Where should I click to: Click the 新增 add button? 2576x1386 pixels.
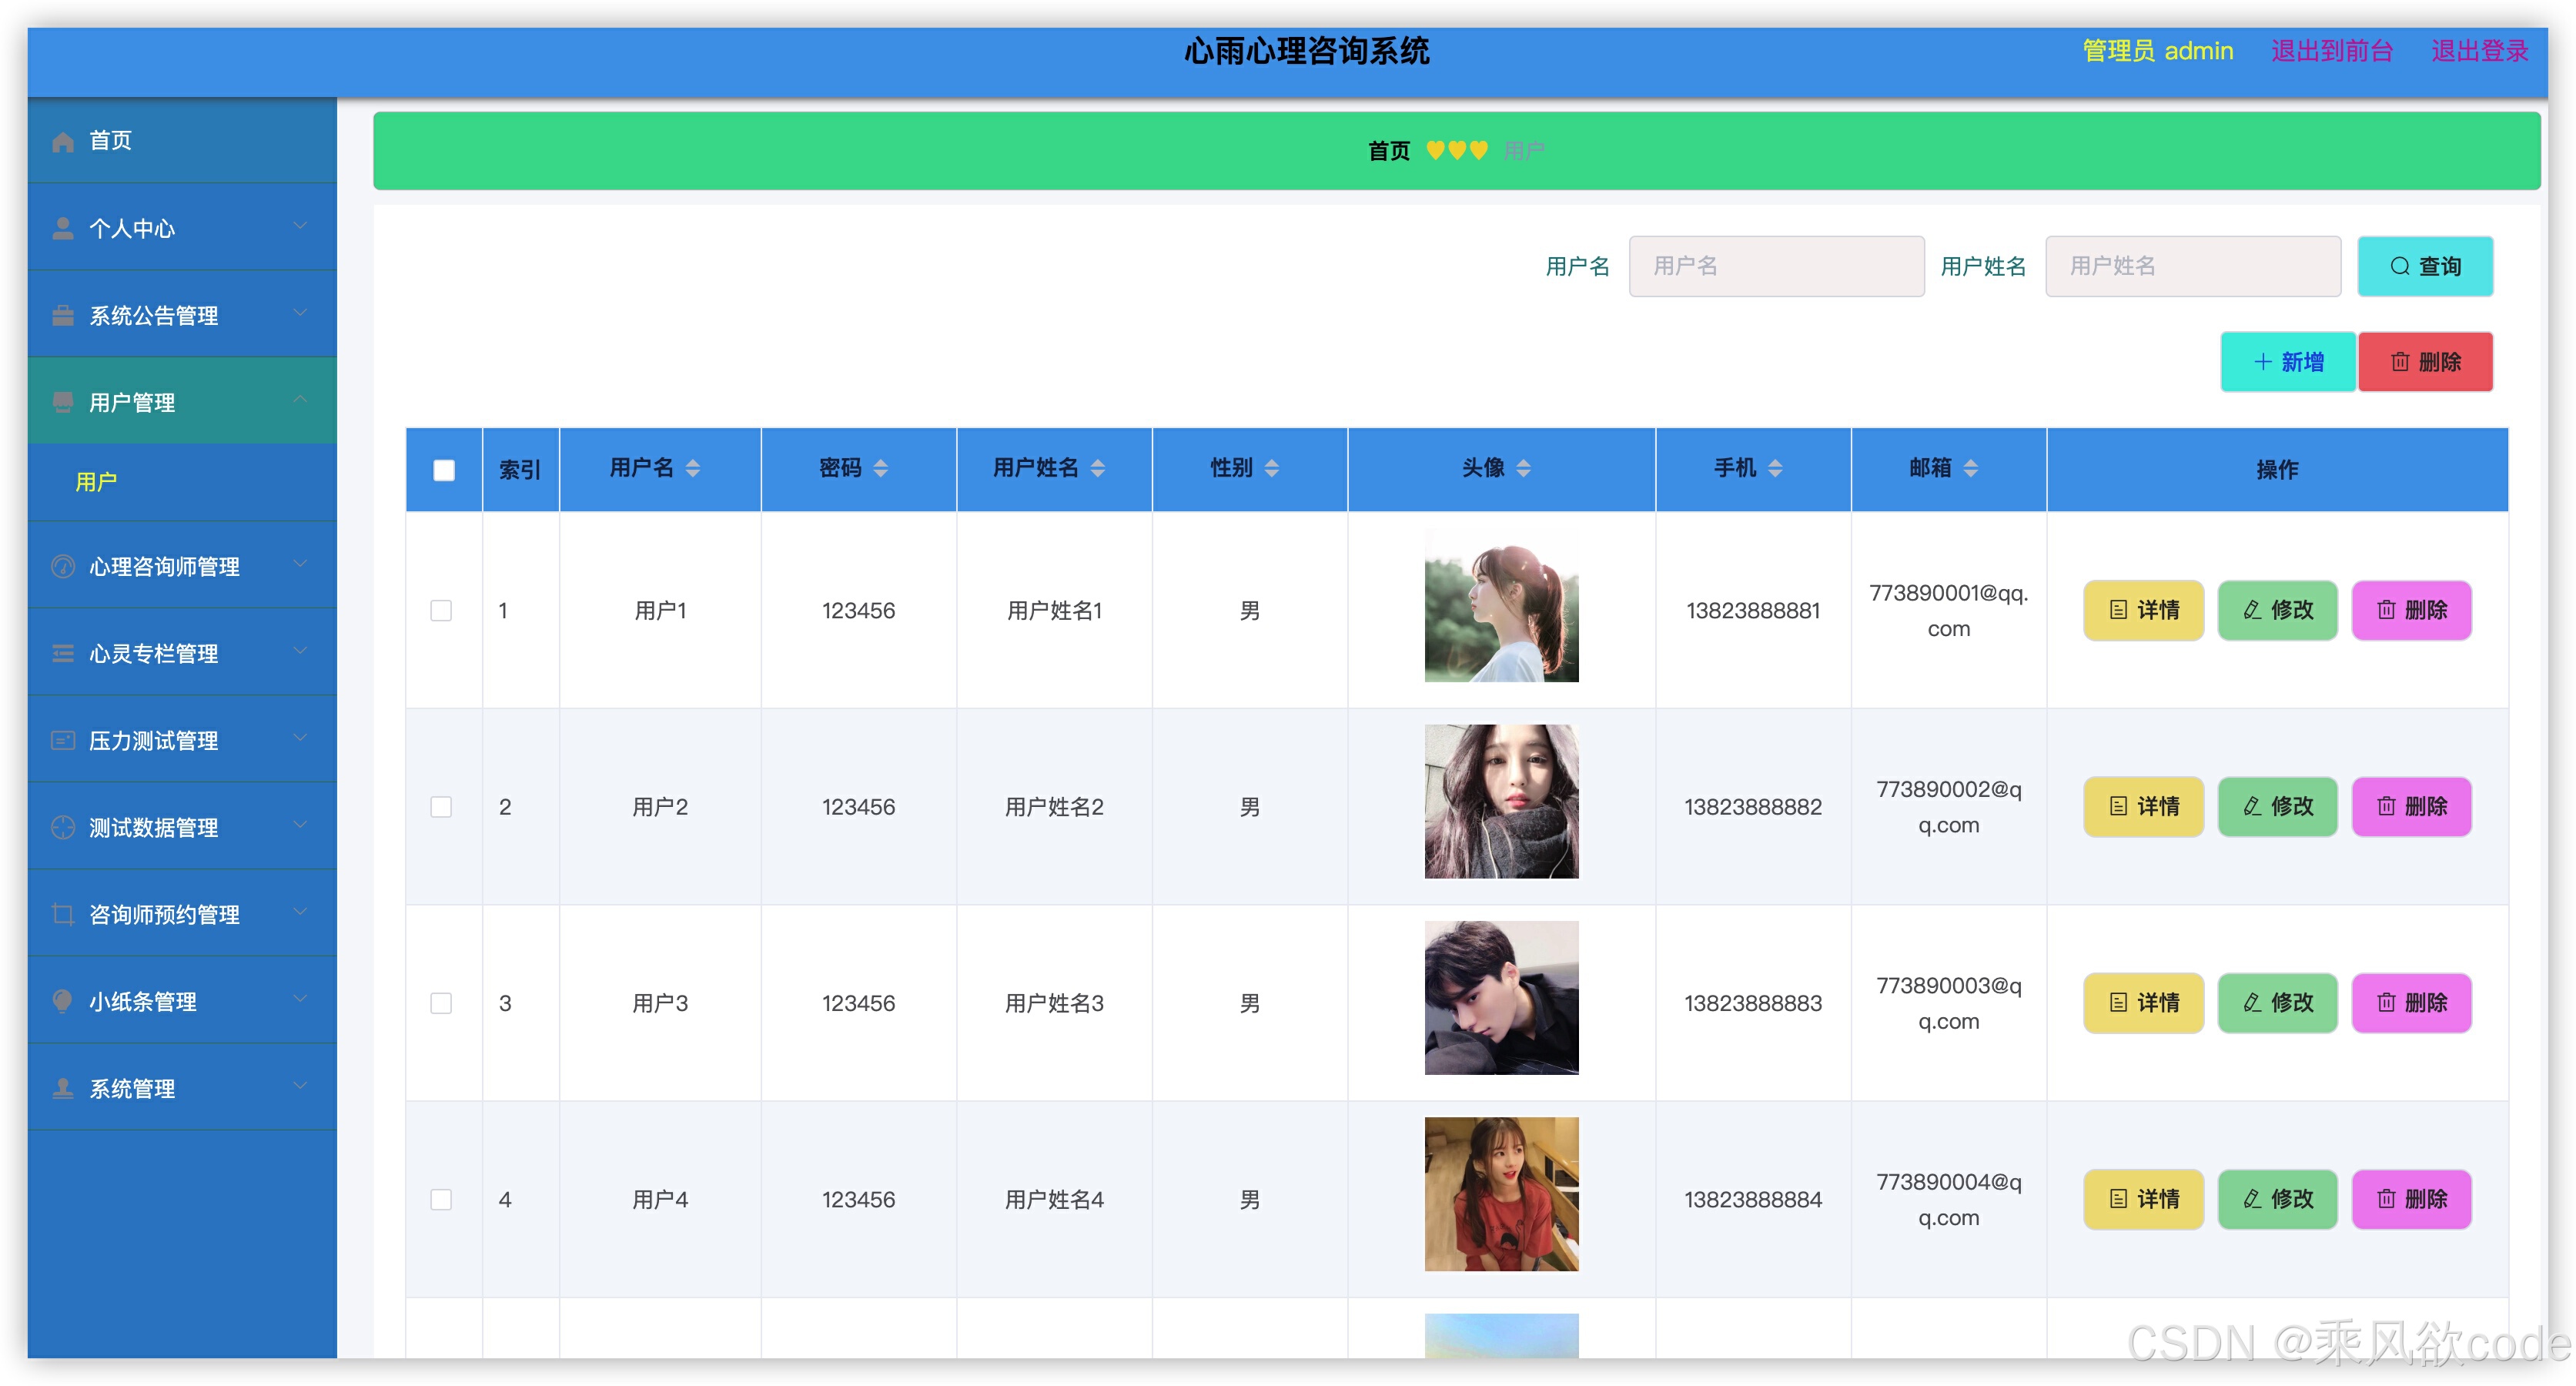pos(2287,362)
